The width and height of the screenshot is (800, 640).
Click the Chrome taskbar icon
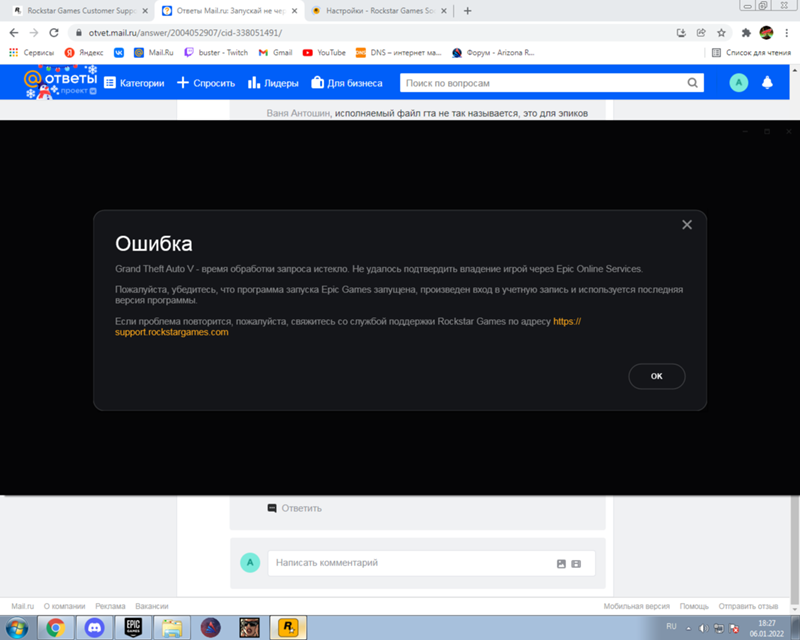click(56, 627)
